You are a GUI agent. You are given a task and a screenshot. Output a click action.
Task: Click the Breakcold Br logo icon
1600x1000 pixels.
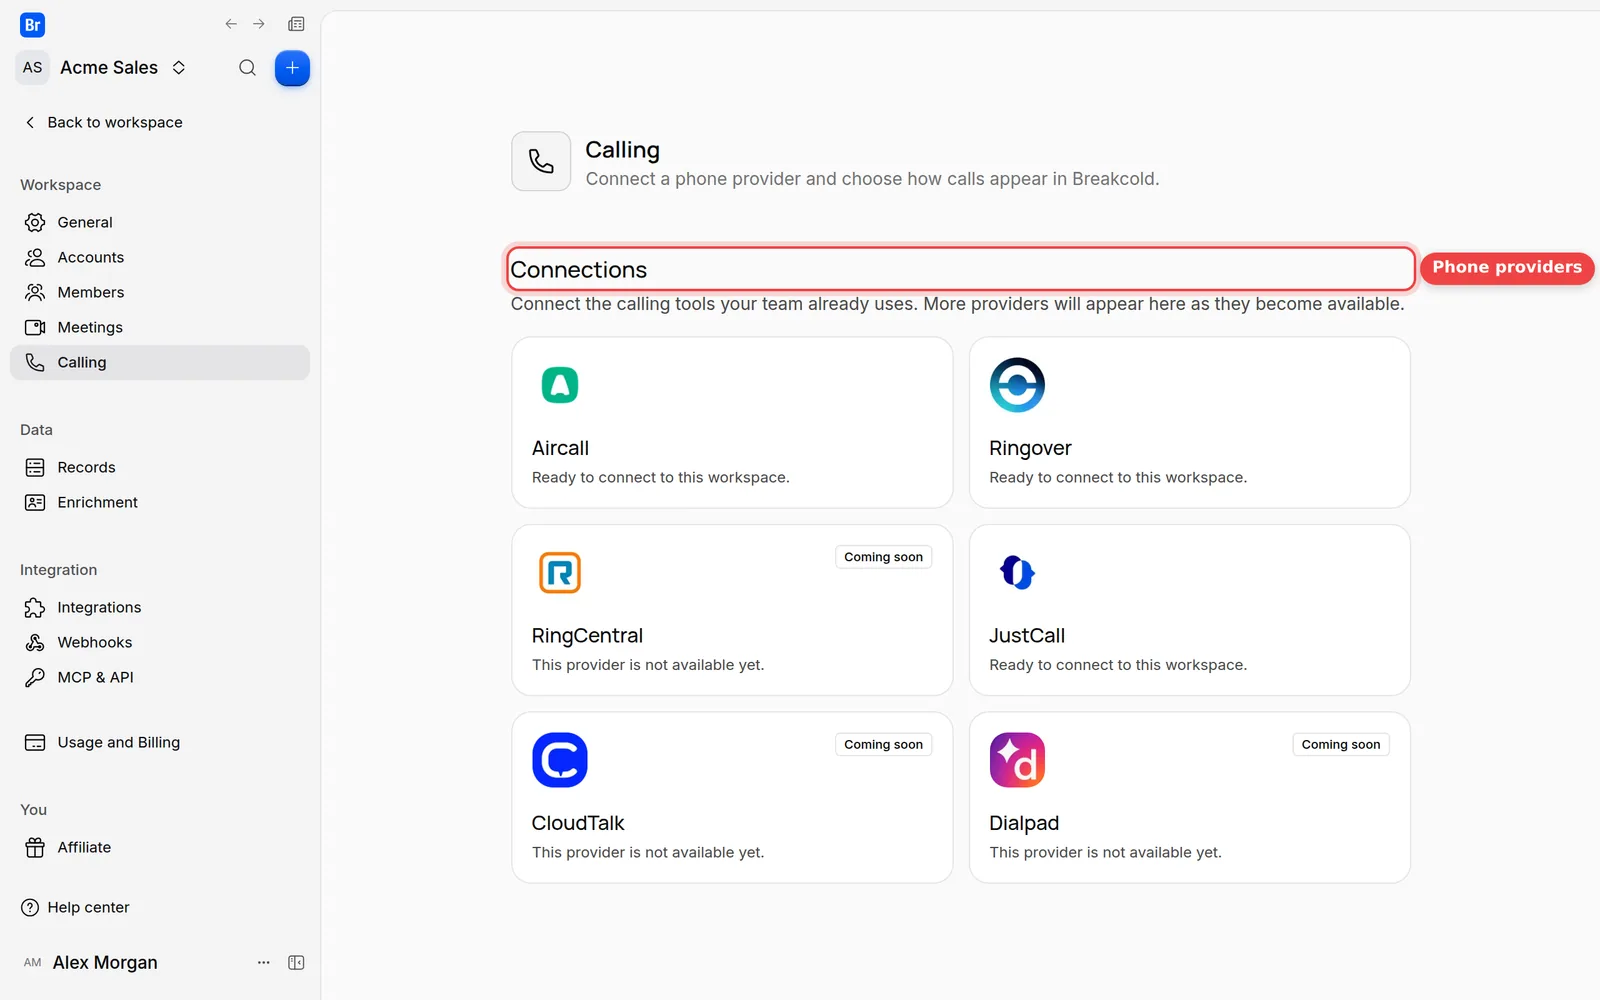pyautogui.click(x=32, y=25)
